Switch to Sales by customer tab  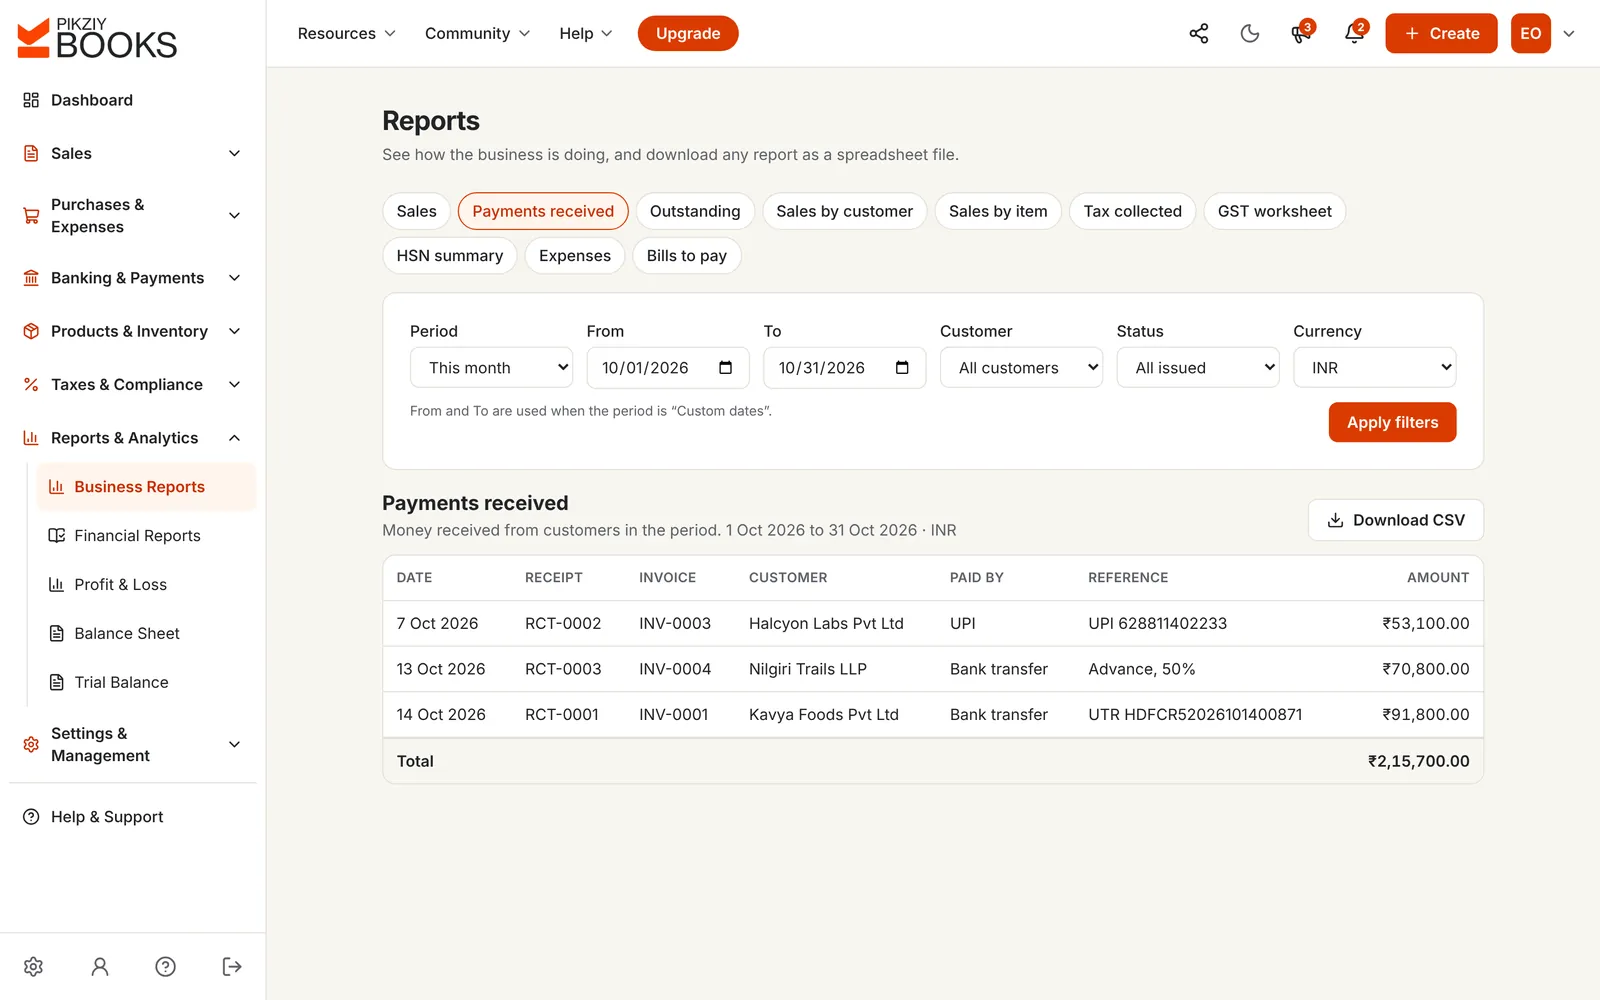point(844,211)
